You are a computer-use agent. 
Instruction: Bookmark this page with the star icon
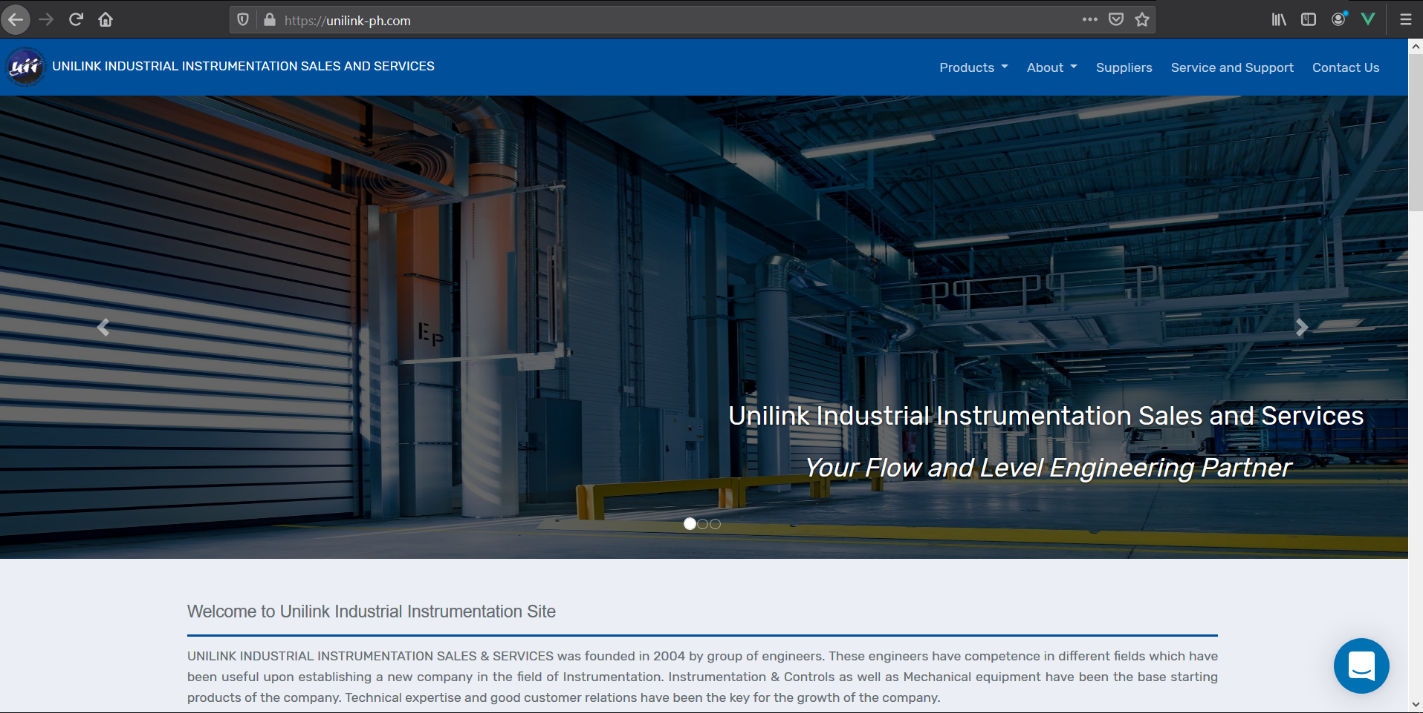(x=1142, y=19)
